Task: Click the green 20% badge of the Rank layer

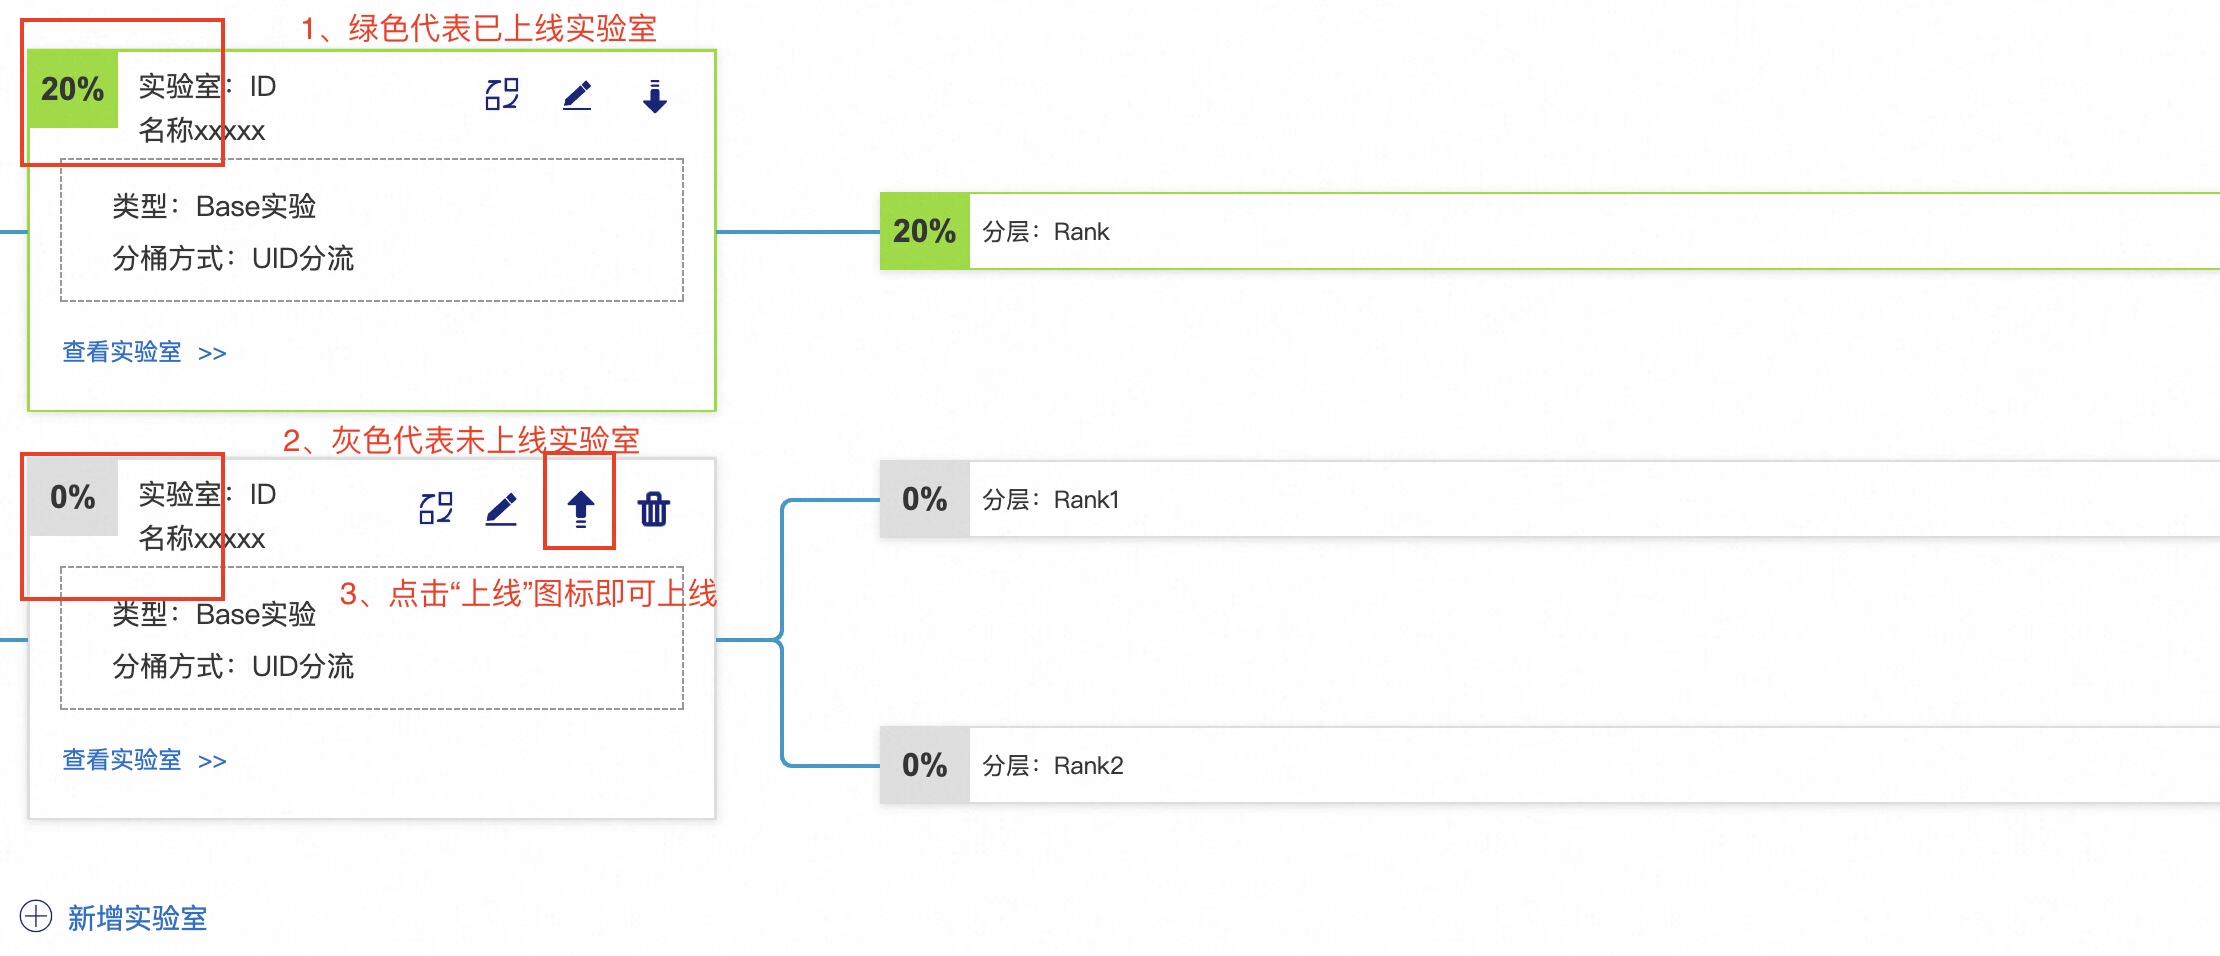Action: coord(925,231)
